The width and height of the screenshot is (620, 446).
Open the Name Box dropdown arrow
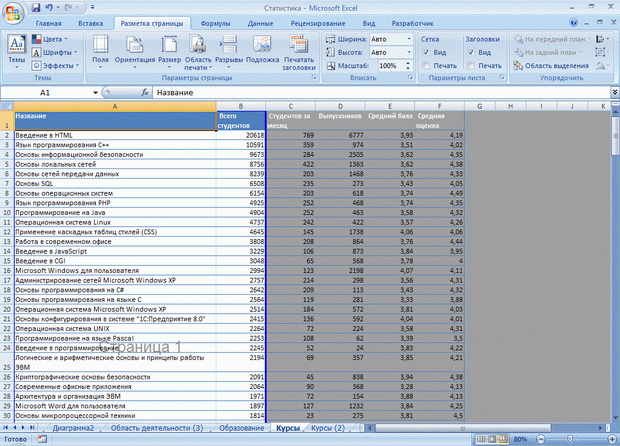coord(95,93)
